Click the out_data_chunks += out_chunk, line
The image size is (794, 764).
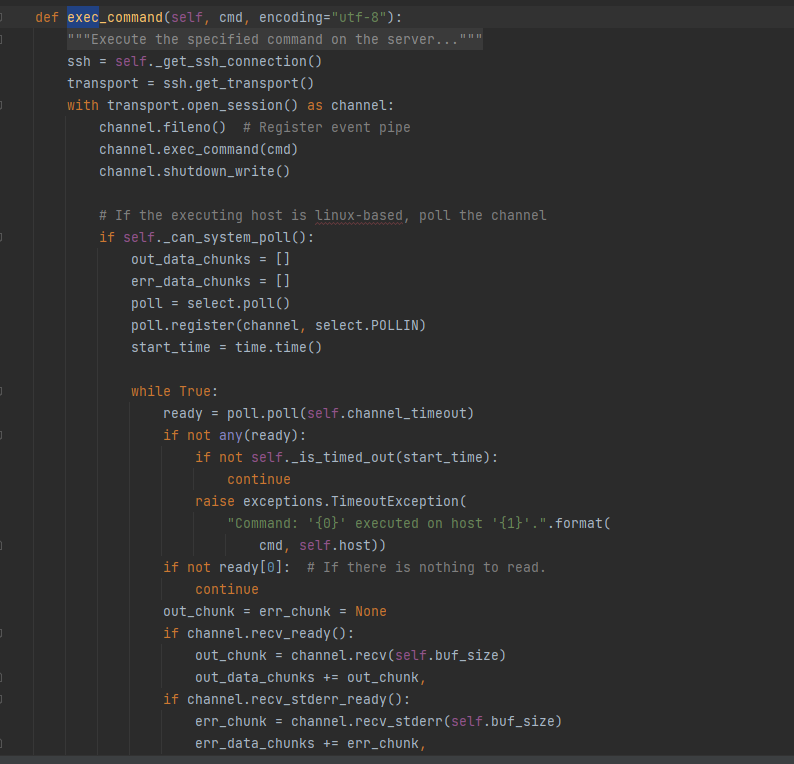point(310,678)
